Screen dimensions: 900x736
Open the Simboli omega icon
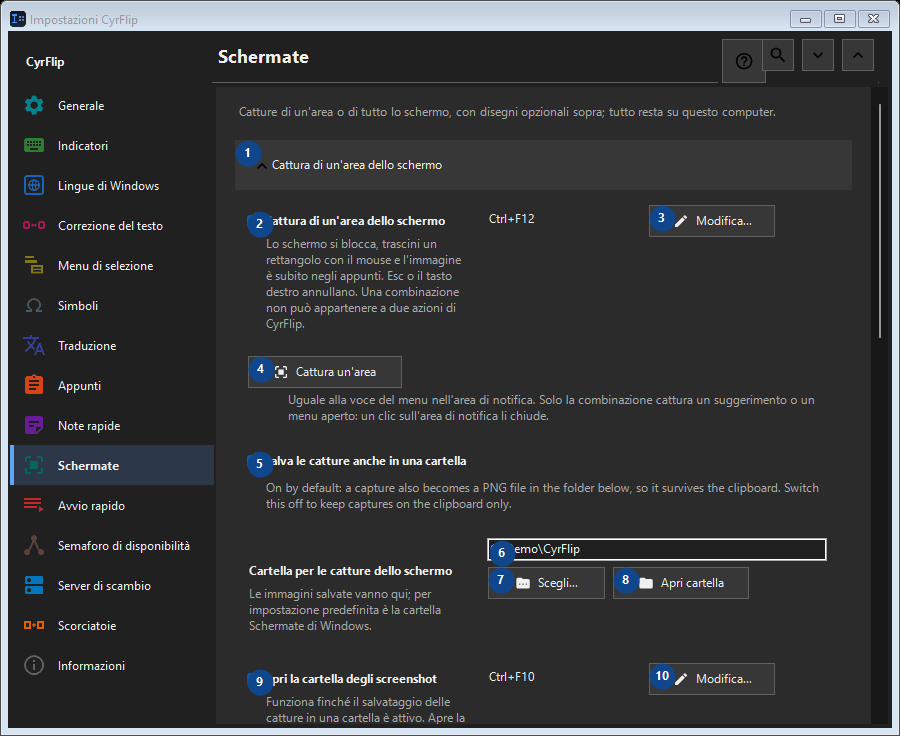pyautogui.click(x=34, y=305)
